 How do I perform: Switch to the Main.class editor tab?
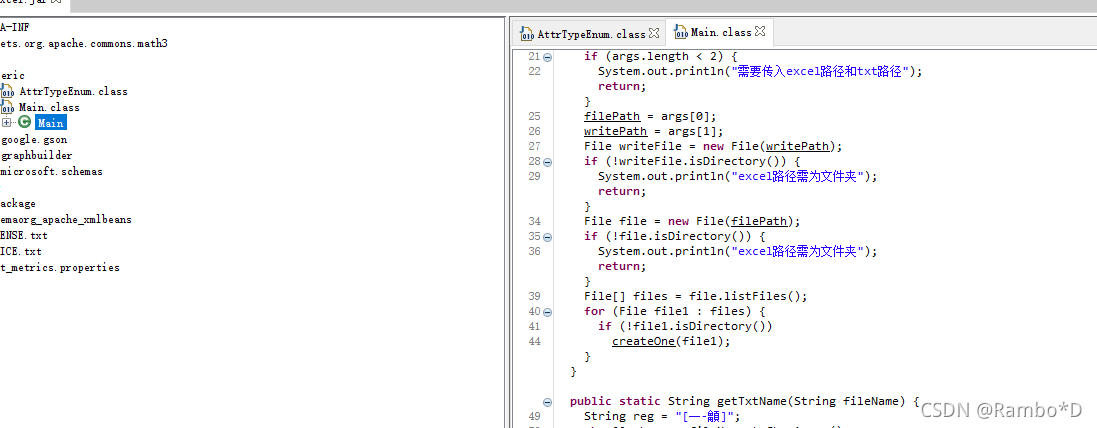point(720,32)
